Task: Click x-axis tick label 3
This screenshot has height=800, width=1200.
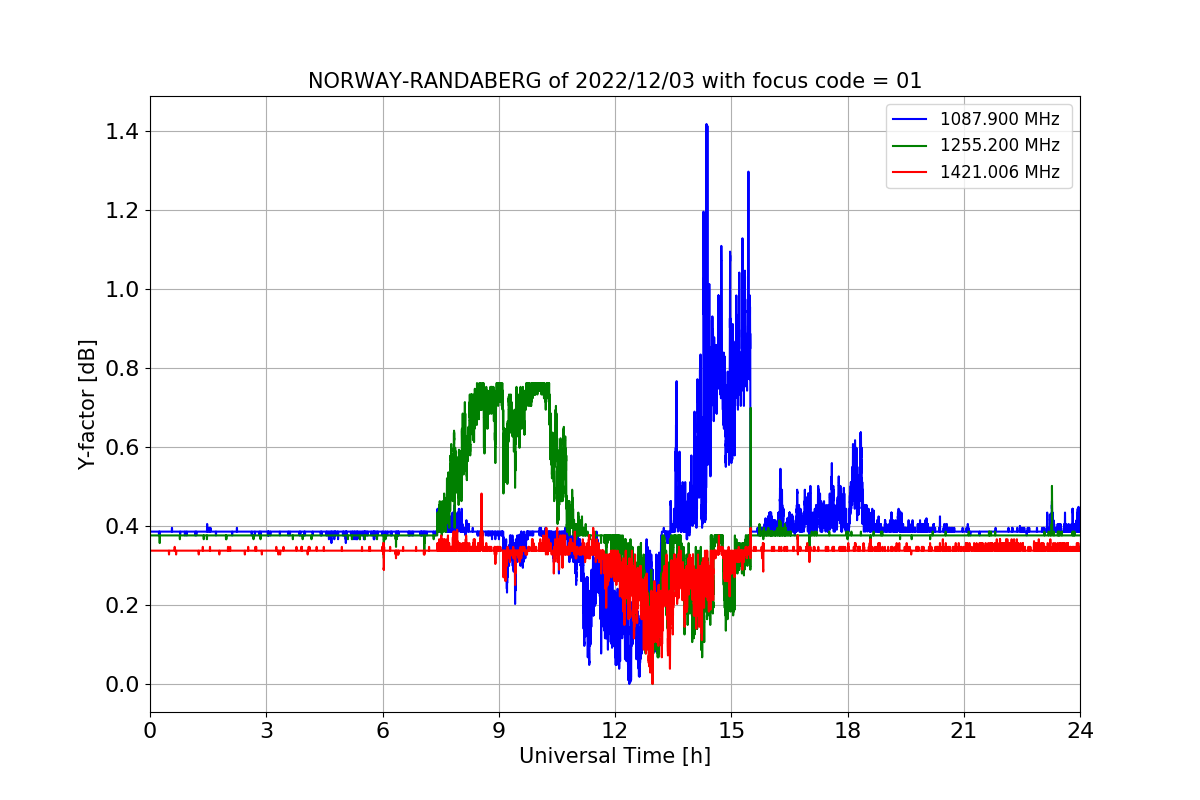Action: pyautogui.click(x=266, y=731)
